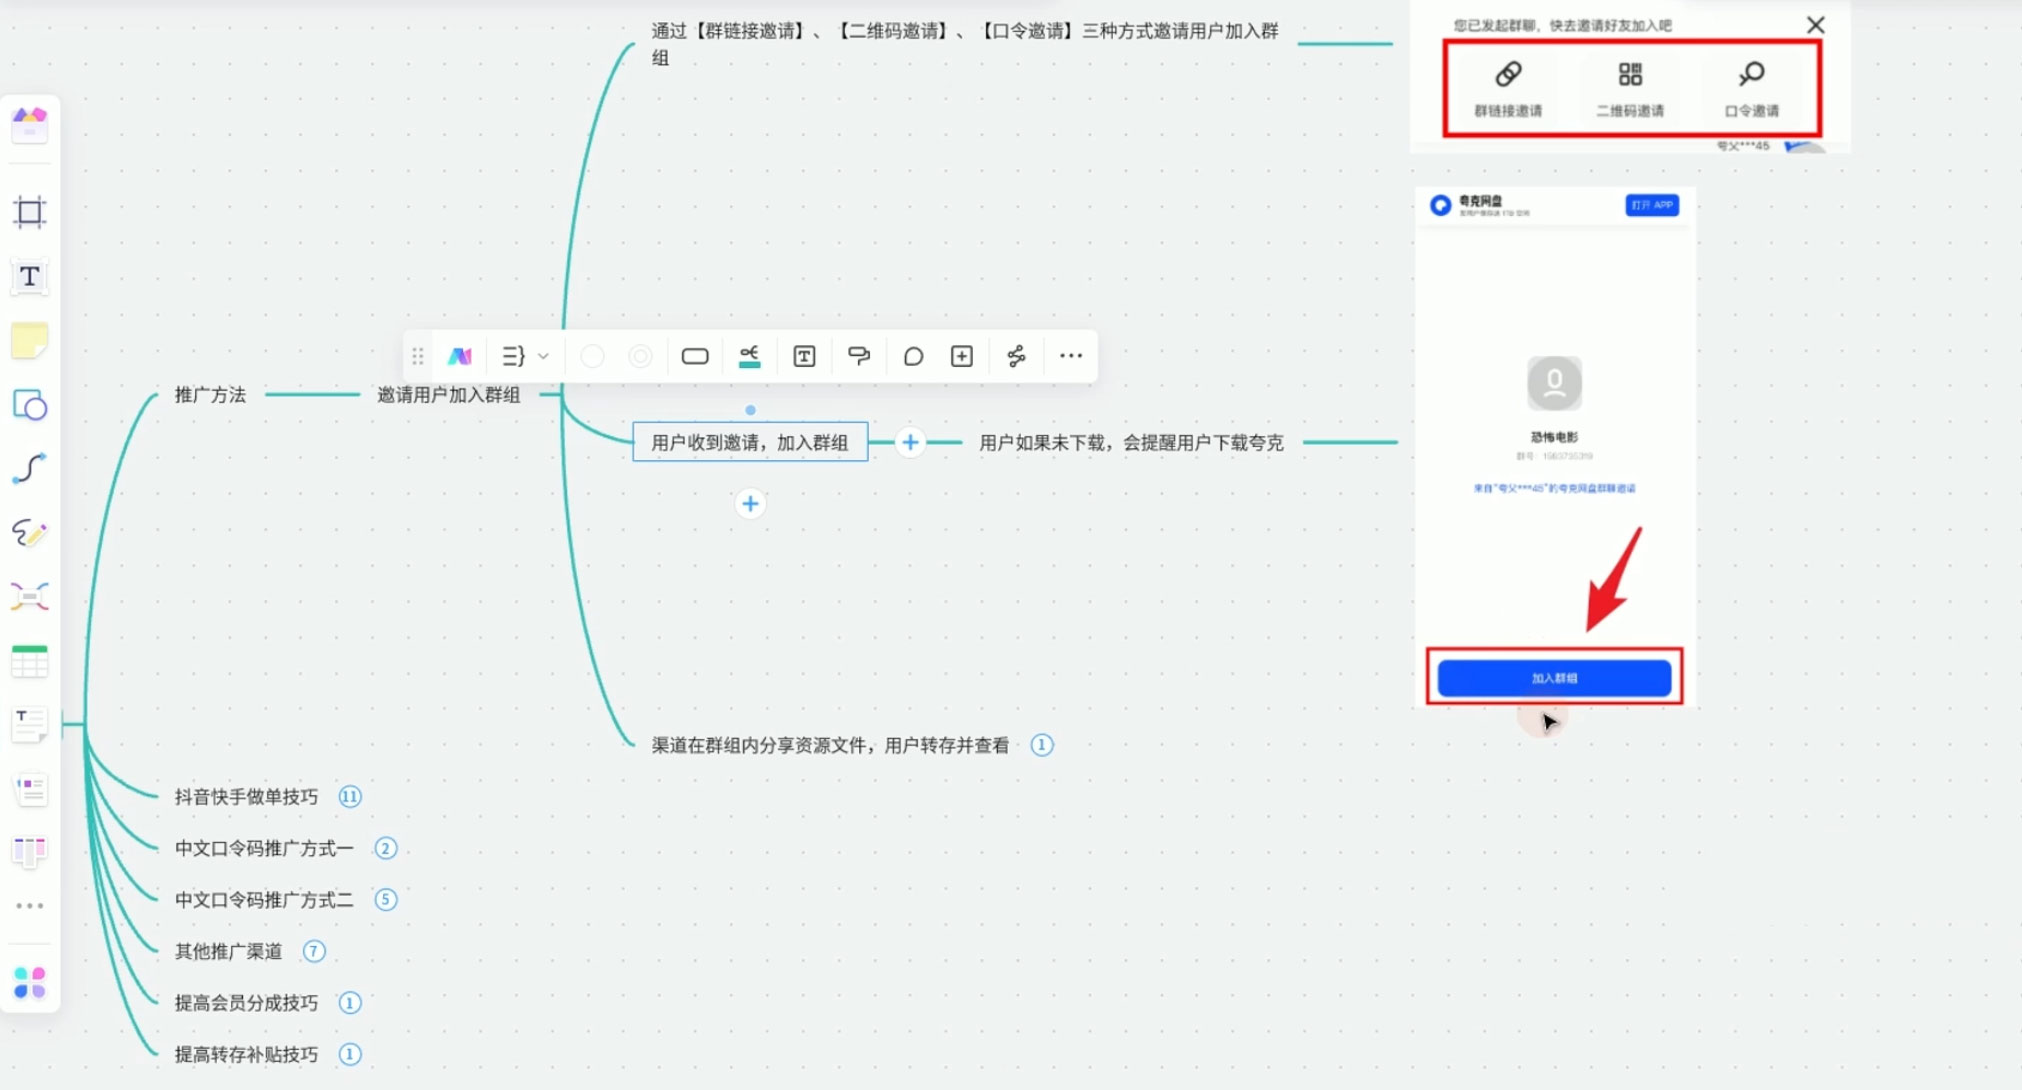Select the connector line tool
2022x1090 pixels.
30,469
